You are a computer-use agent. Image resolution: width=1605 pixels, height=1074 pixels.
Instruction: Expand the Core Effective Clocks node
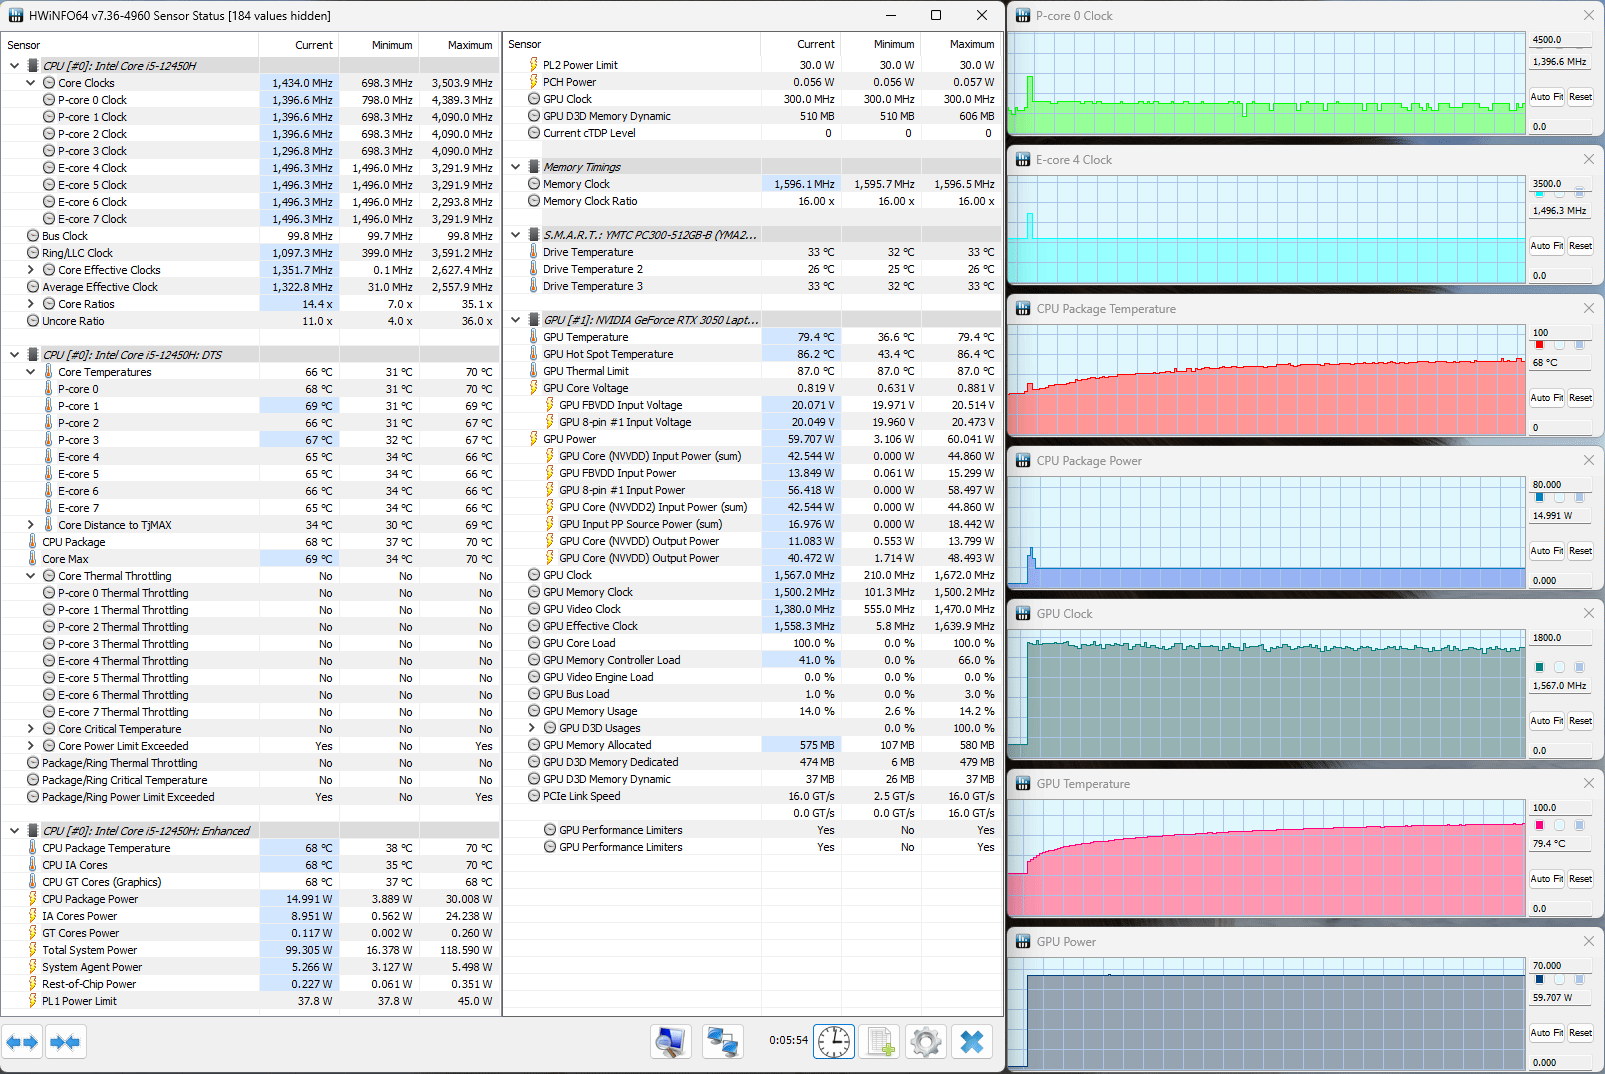click(x=31, y=270)
